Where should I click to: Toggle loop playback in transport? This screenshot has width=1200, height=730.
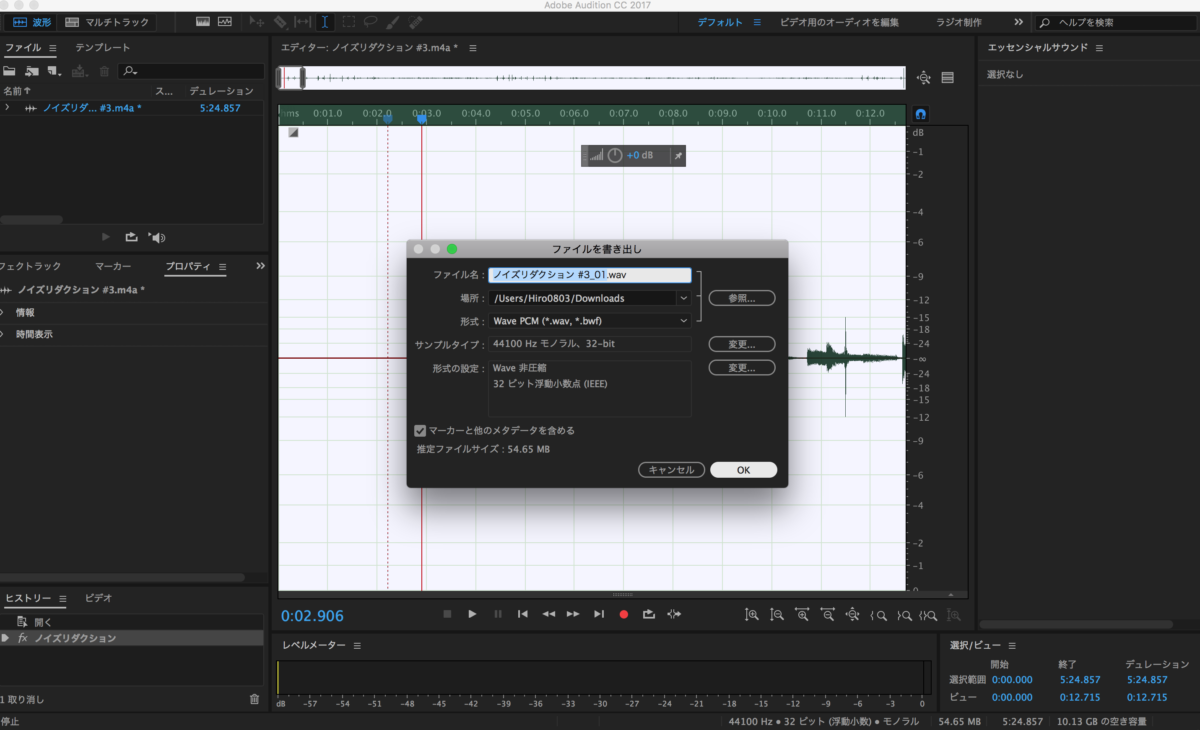pos(649,614)
